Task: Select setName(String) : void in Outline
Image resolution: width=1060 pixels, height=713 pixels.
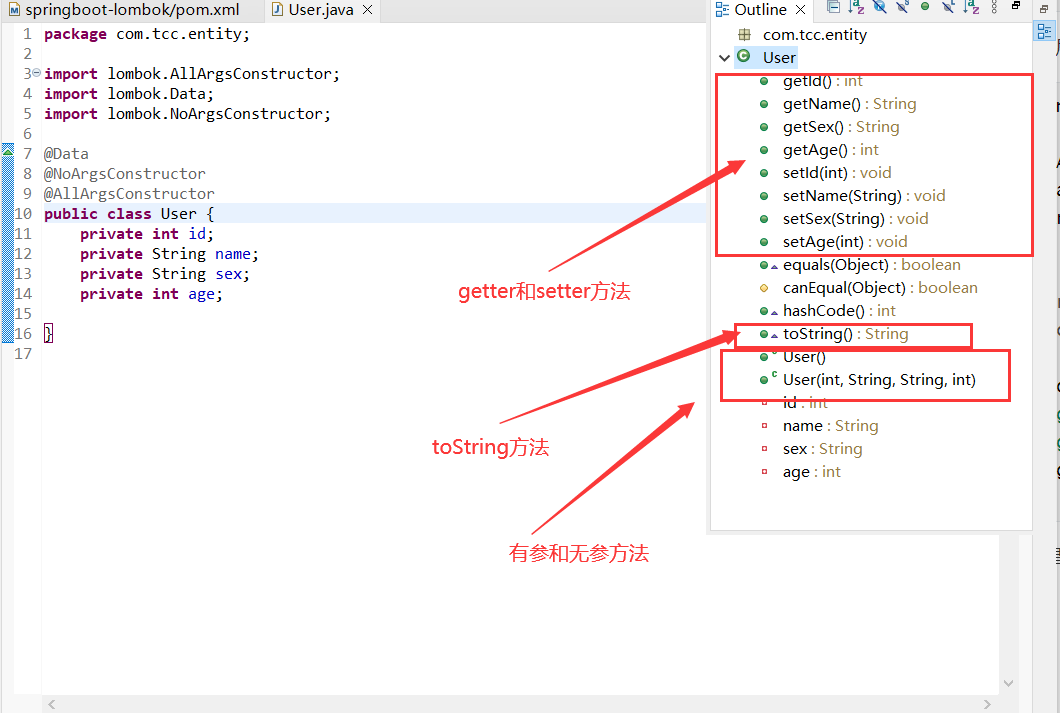Action: tap(864, 196)
